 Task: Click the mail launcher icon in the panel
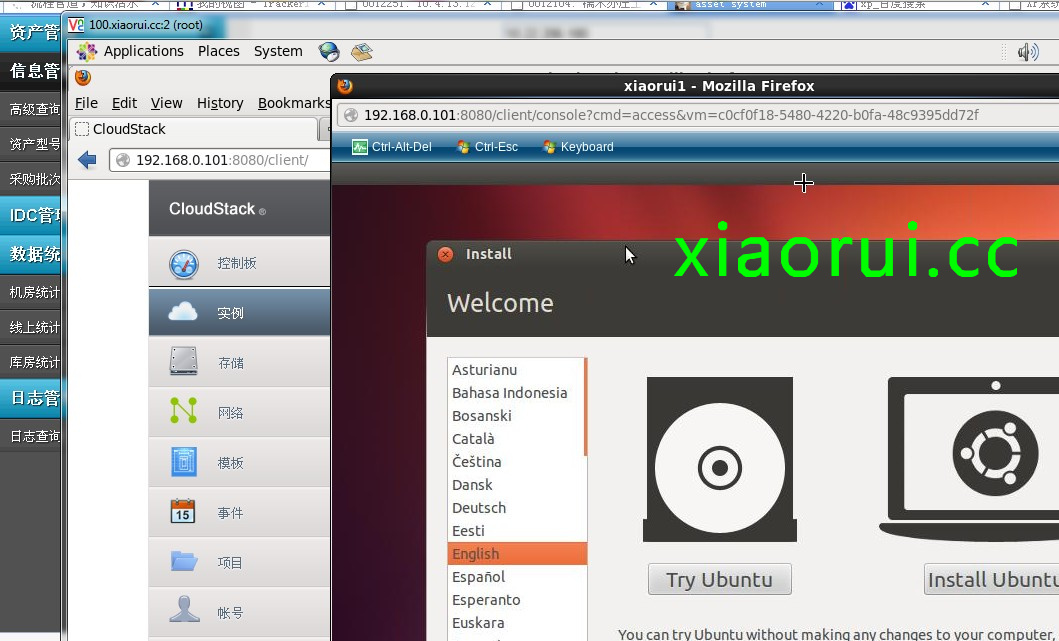coord(361,52)
